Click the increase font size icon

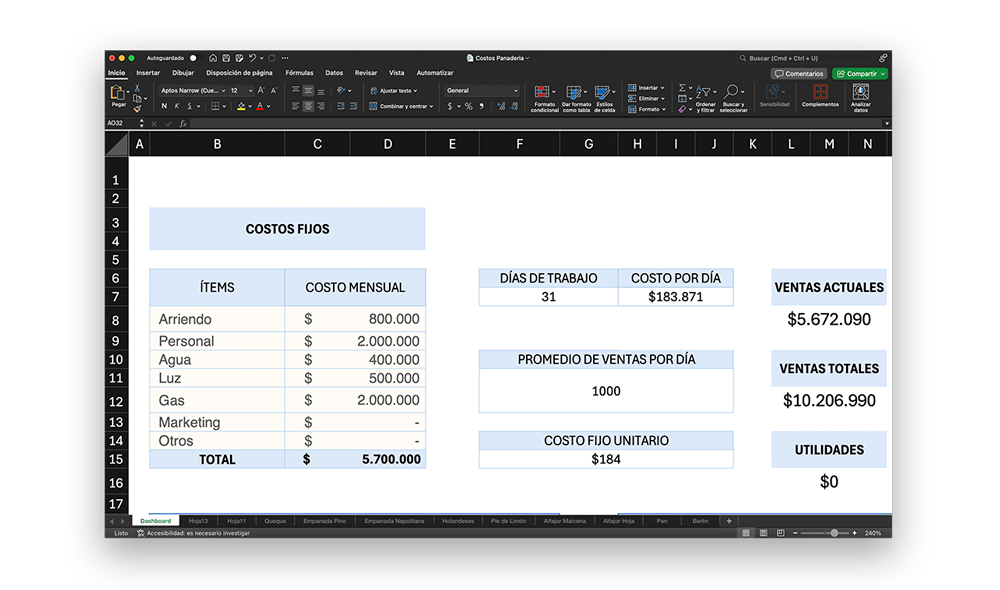[x=261, y=91]
